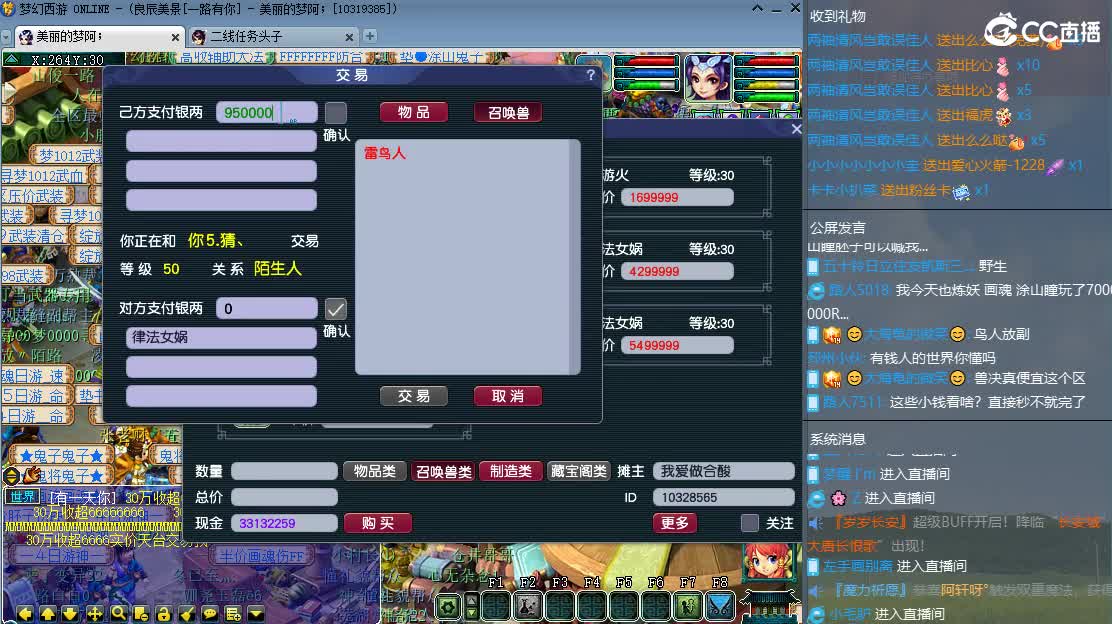Click the stall price 5499999

(x=677, y=345)
